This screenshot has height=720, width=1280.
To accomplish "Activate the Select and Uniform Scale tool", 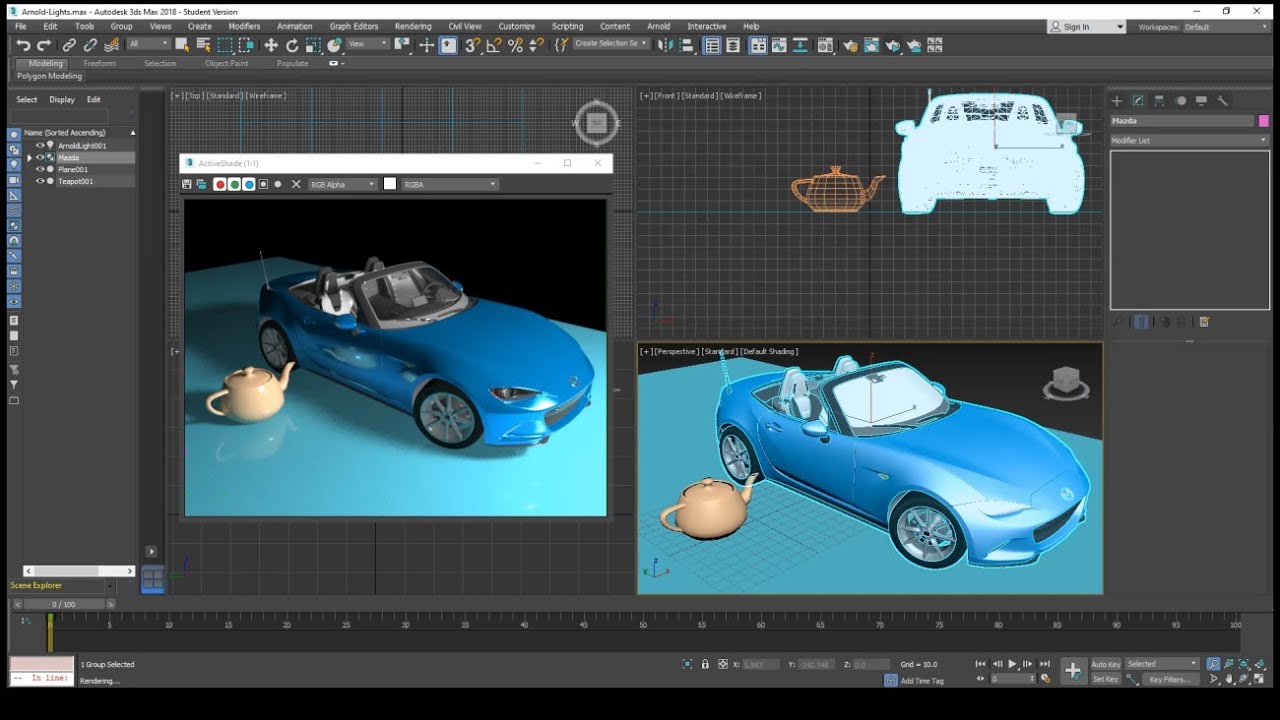I will [313, 45].
